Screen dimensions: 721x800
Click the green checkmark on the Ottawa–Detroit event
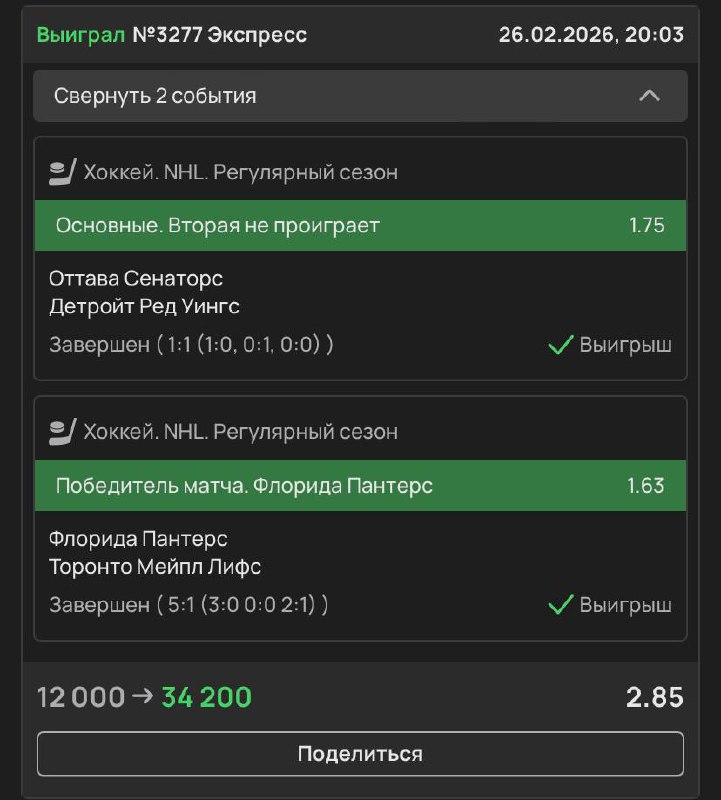pos(560,346)
